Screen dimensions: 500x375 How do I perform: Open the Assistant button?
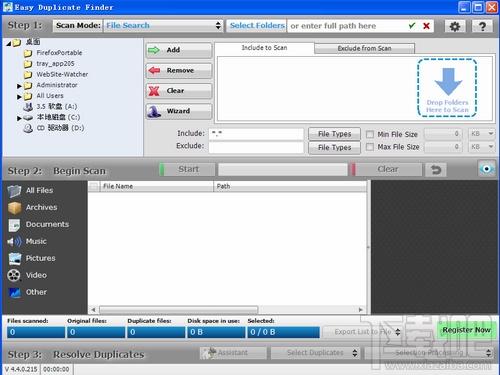tap(233, 353)
